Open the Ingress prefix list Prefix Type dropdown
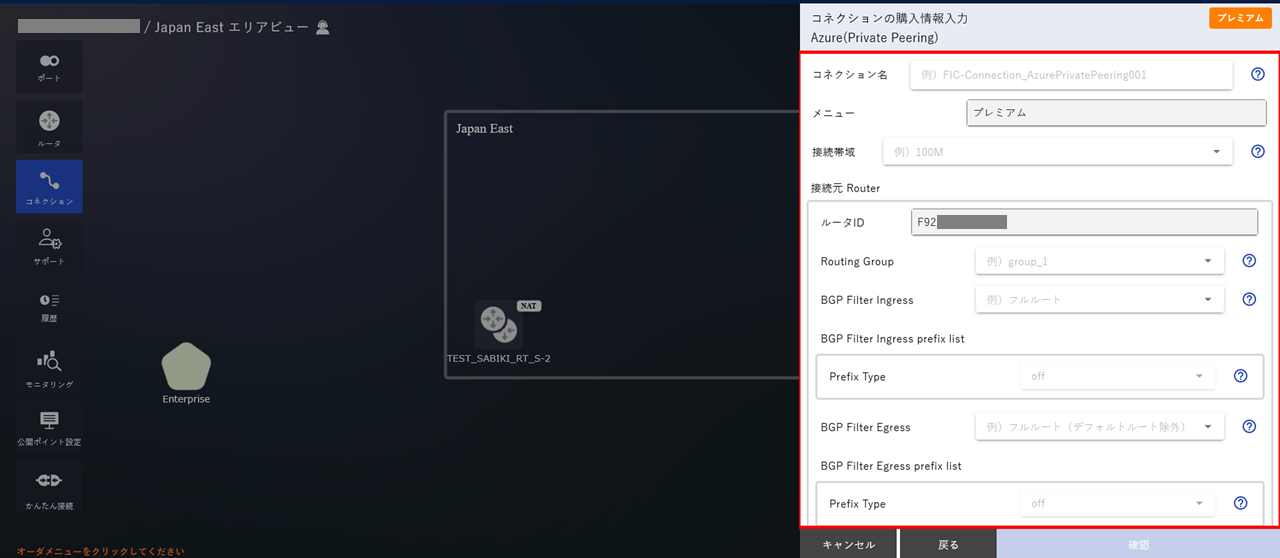1280x558 pixels. 1117,376
